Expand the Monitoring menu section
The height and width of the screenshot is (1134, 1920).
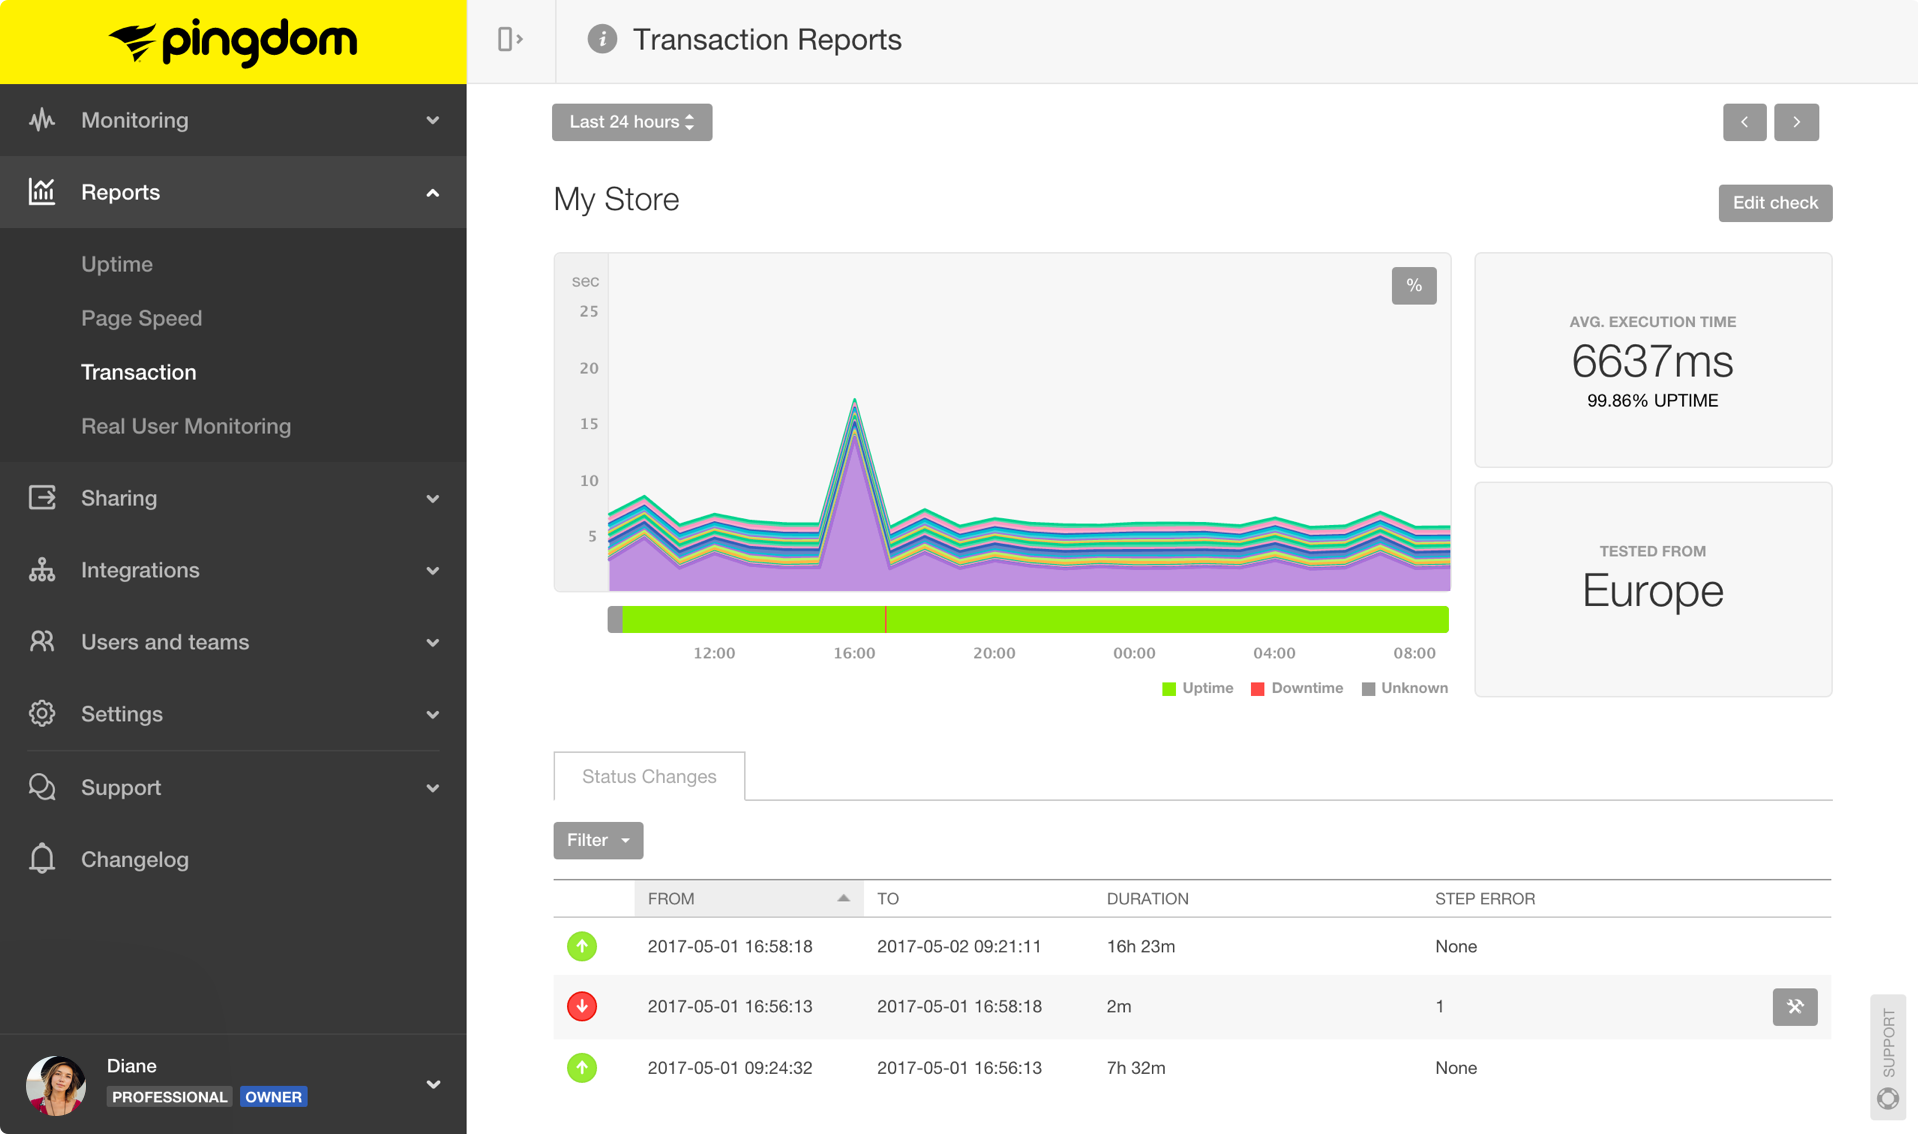[x=233, y=120]
